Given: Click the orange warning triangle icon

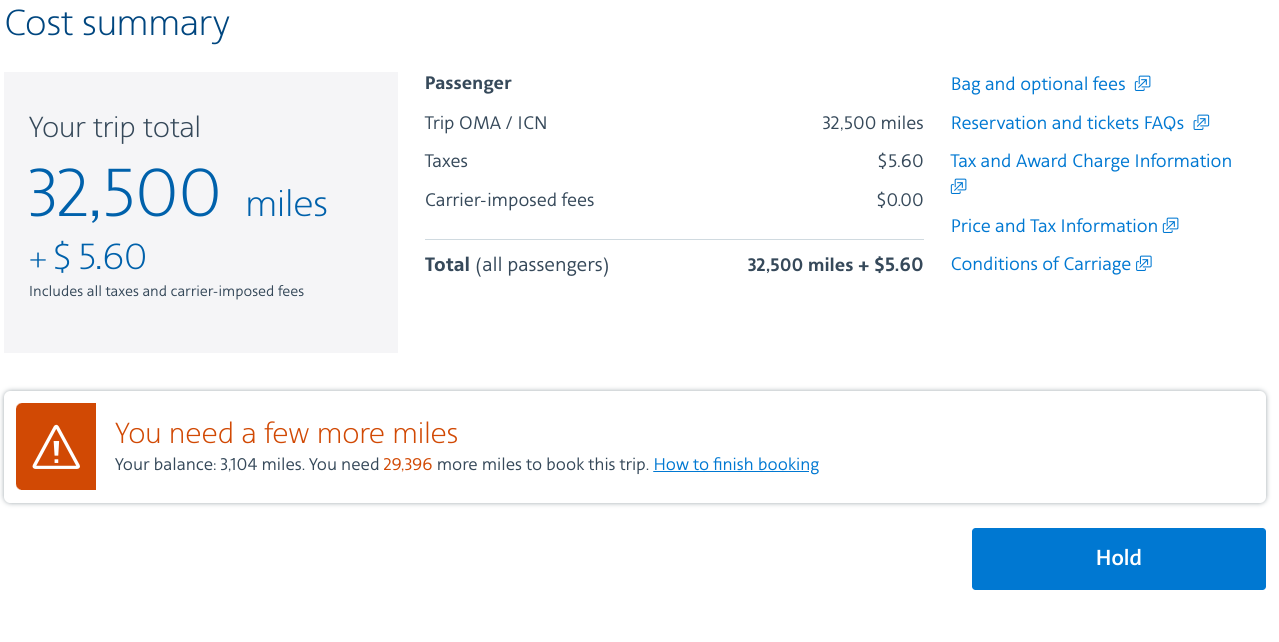Looking at the screenshot, I should [x=56, y=446].
